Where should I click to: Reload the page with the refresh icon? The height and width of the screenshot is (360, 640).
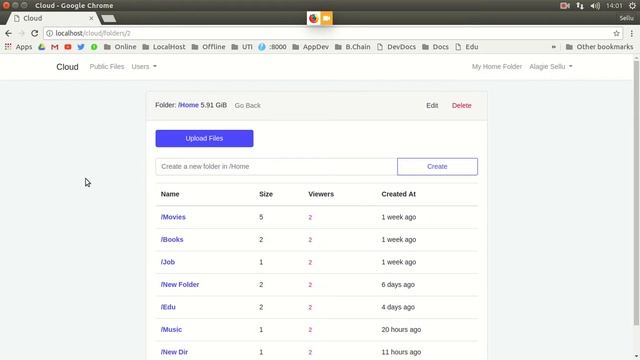coord(35,33)
